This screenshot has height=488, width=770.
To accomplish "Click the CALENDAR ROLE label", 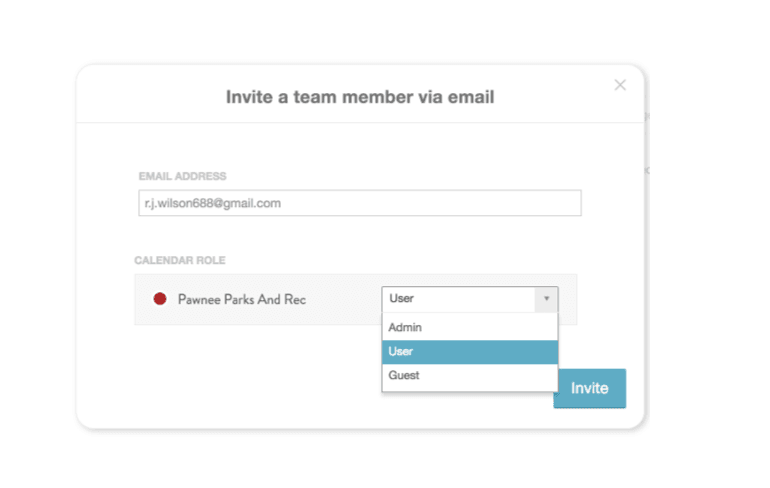I will point(180,260).
